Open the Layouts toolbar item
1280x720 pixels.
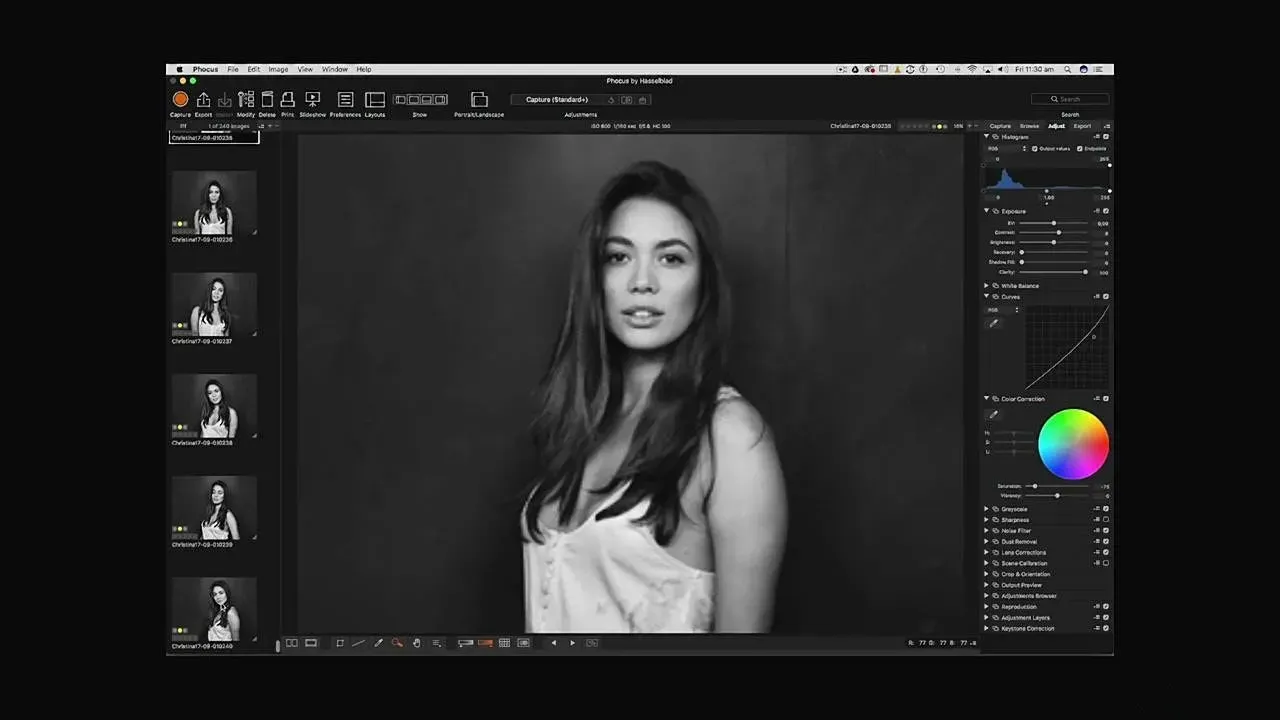[375, 99]
